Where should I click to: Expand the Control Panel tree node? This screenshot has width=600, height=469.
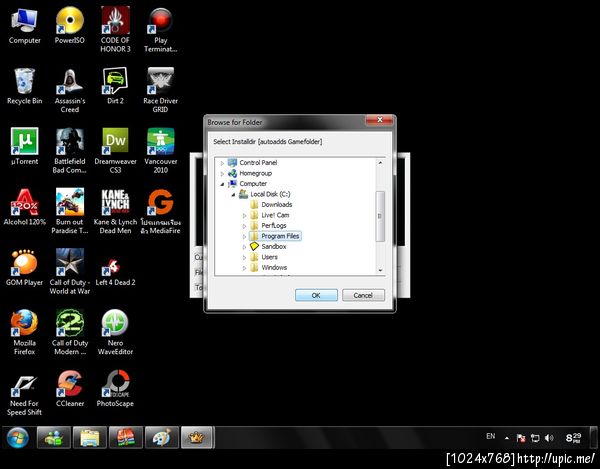(x=222, y=163)
